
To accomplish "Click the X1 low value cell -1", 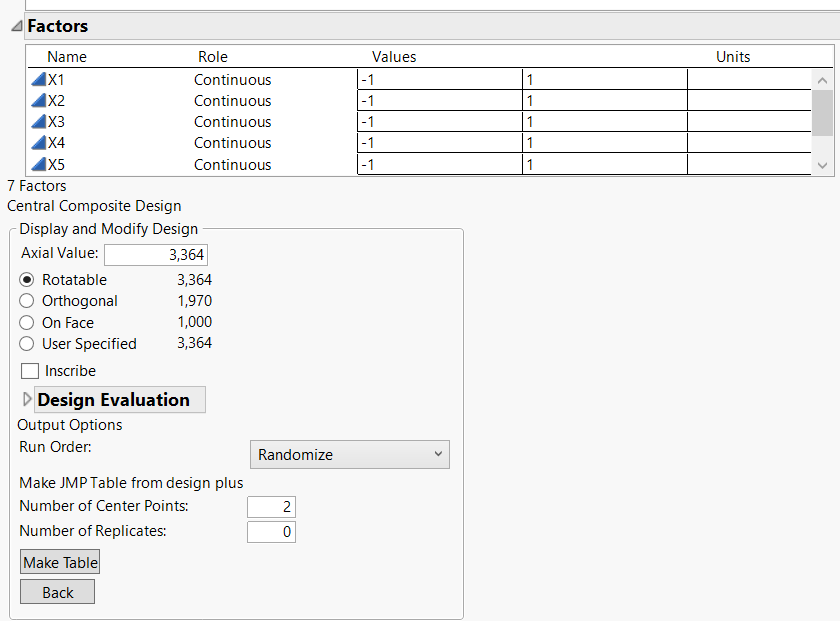I will click(440, 80).
